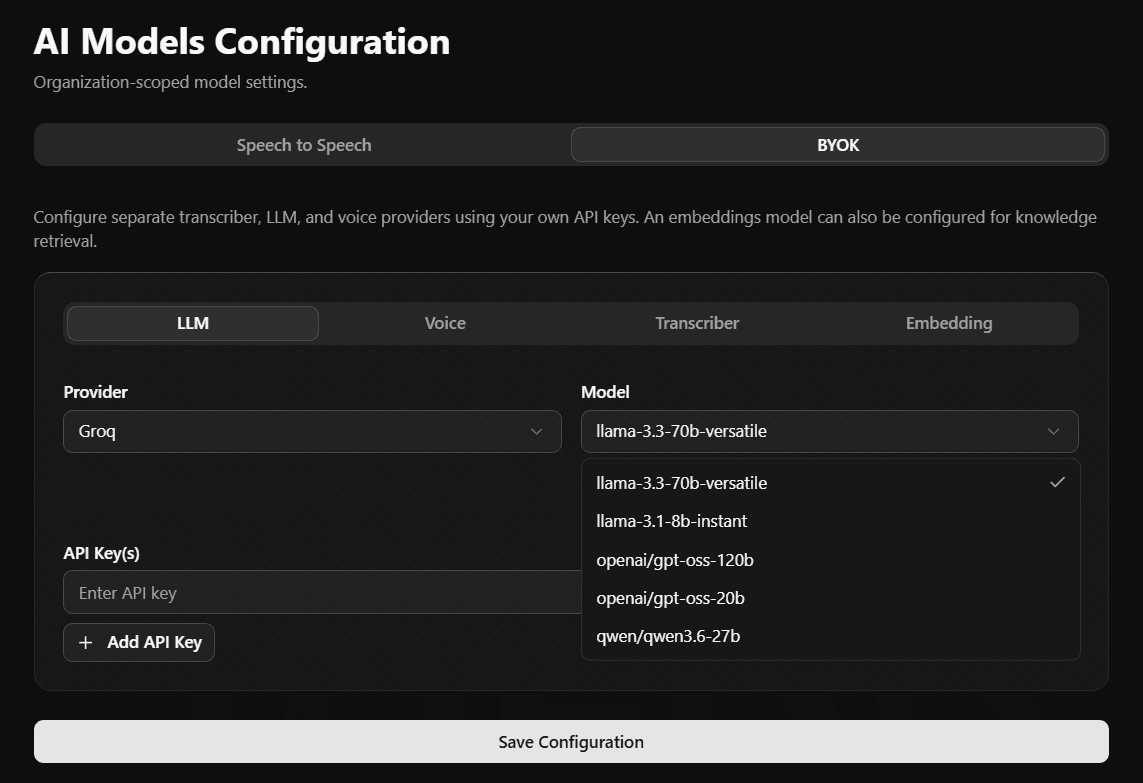Select llama-3.1-8b-instant model option
The width and height of the screenshot is (1143, 783).
(x=830, y=521)
